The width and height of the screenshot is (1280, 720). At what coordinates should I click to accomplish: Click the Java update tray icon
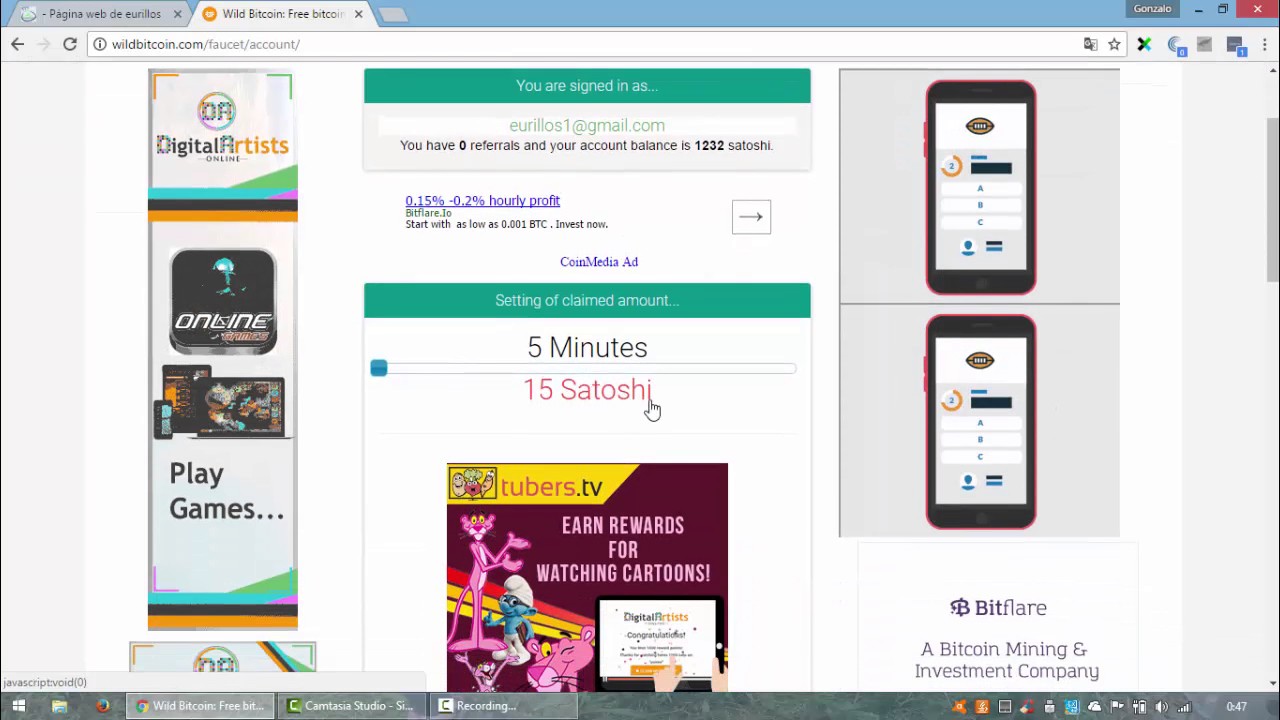click(x=982, y=706)
